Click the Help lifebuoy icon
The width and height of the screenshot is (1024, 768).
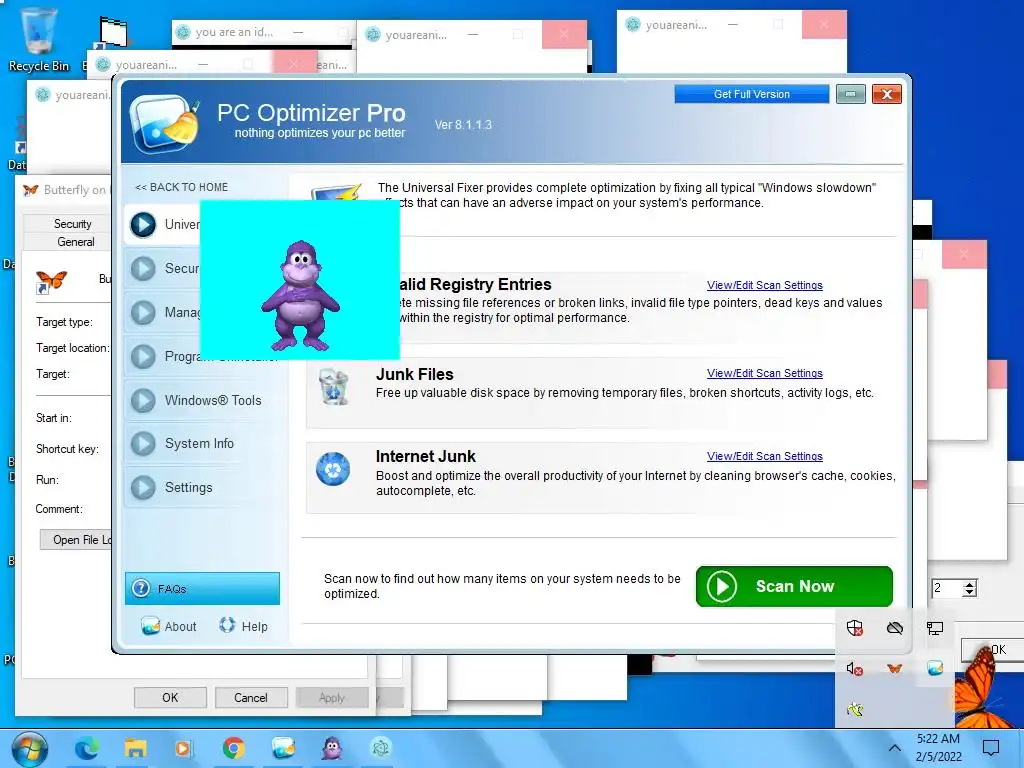point(227,625)
